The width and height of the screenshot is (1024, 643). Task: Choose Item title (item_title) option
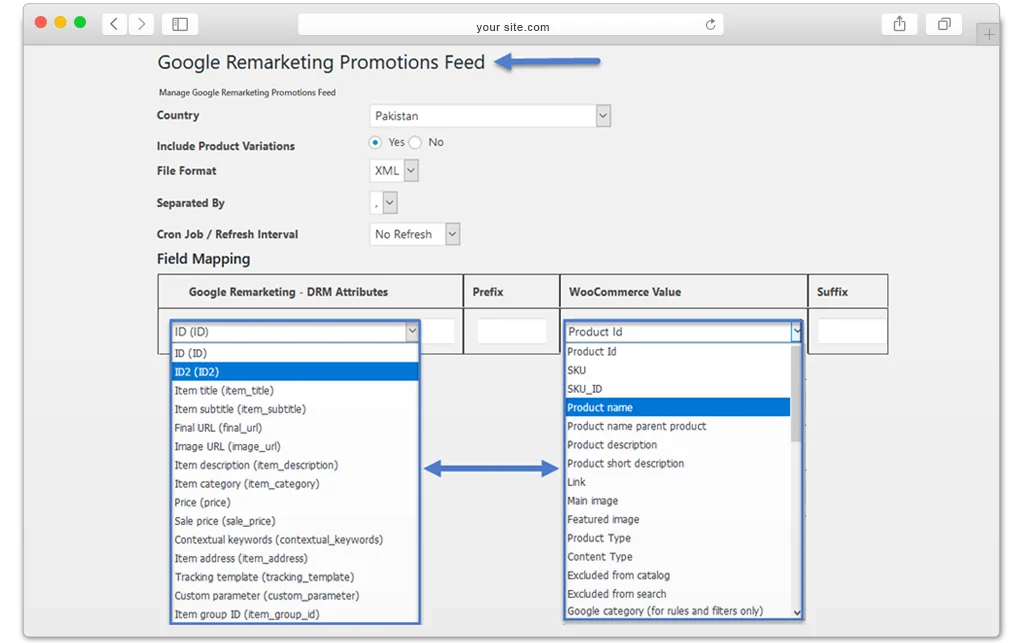coord(295,390)
